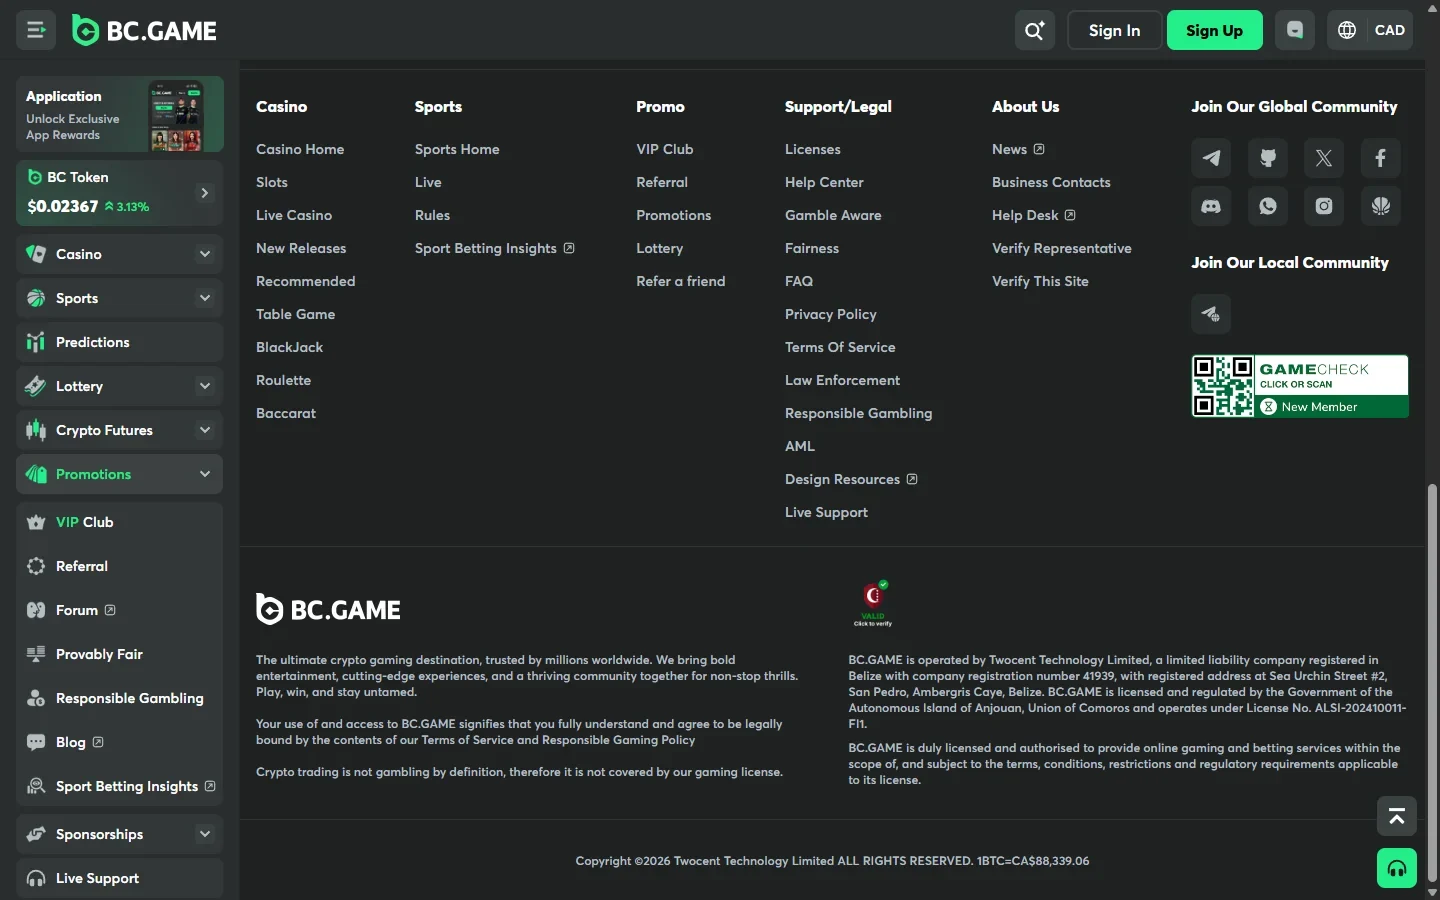Toggle the sidebar menu hamburger icon
This screenshot has height=900, width=1440.
pyautogui.click(x=36, y=30)
